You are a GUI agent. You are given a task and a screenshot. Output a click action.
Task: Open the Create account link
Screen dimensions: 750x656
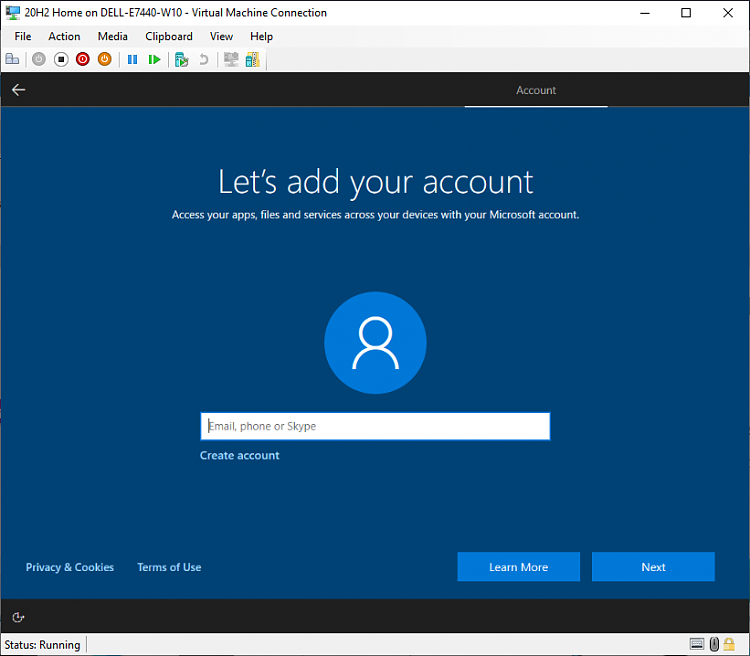[x=240, y=455]
